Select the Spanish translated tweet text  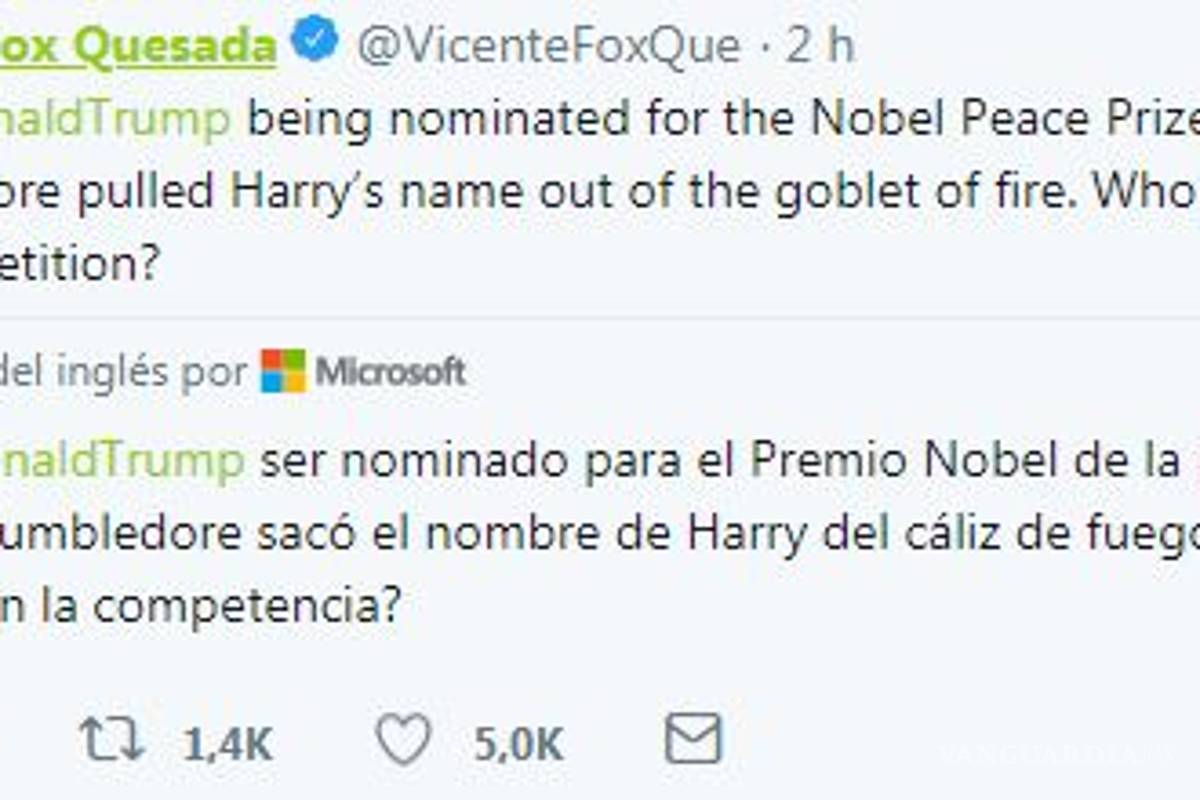[x=500, y=530]
